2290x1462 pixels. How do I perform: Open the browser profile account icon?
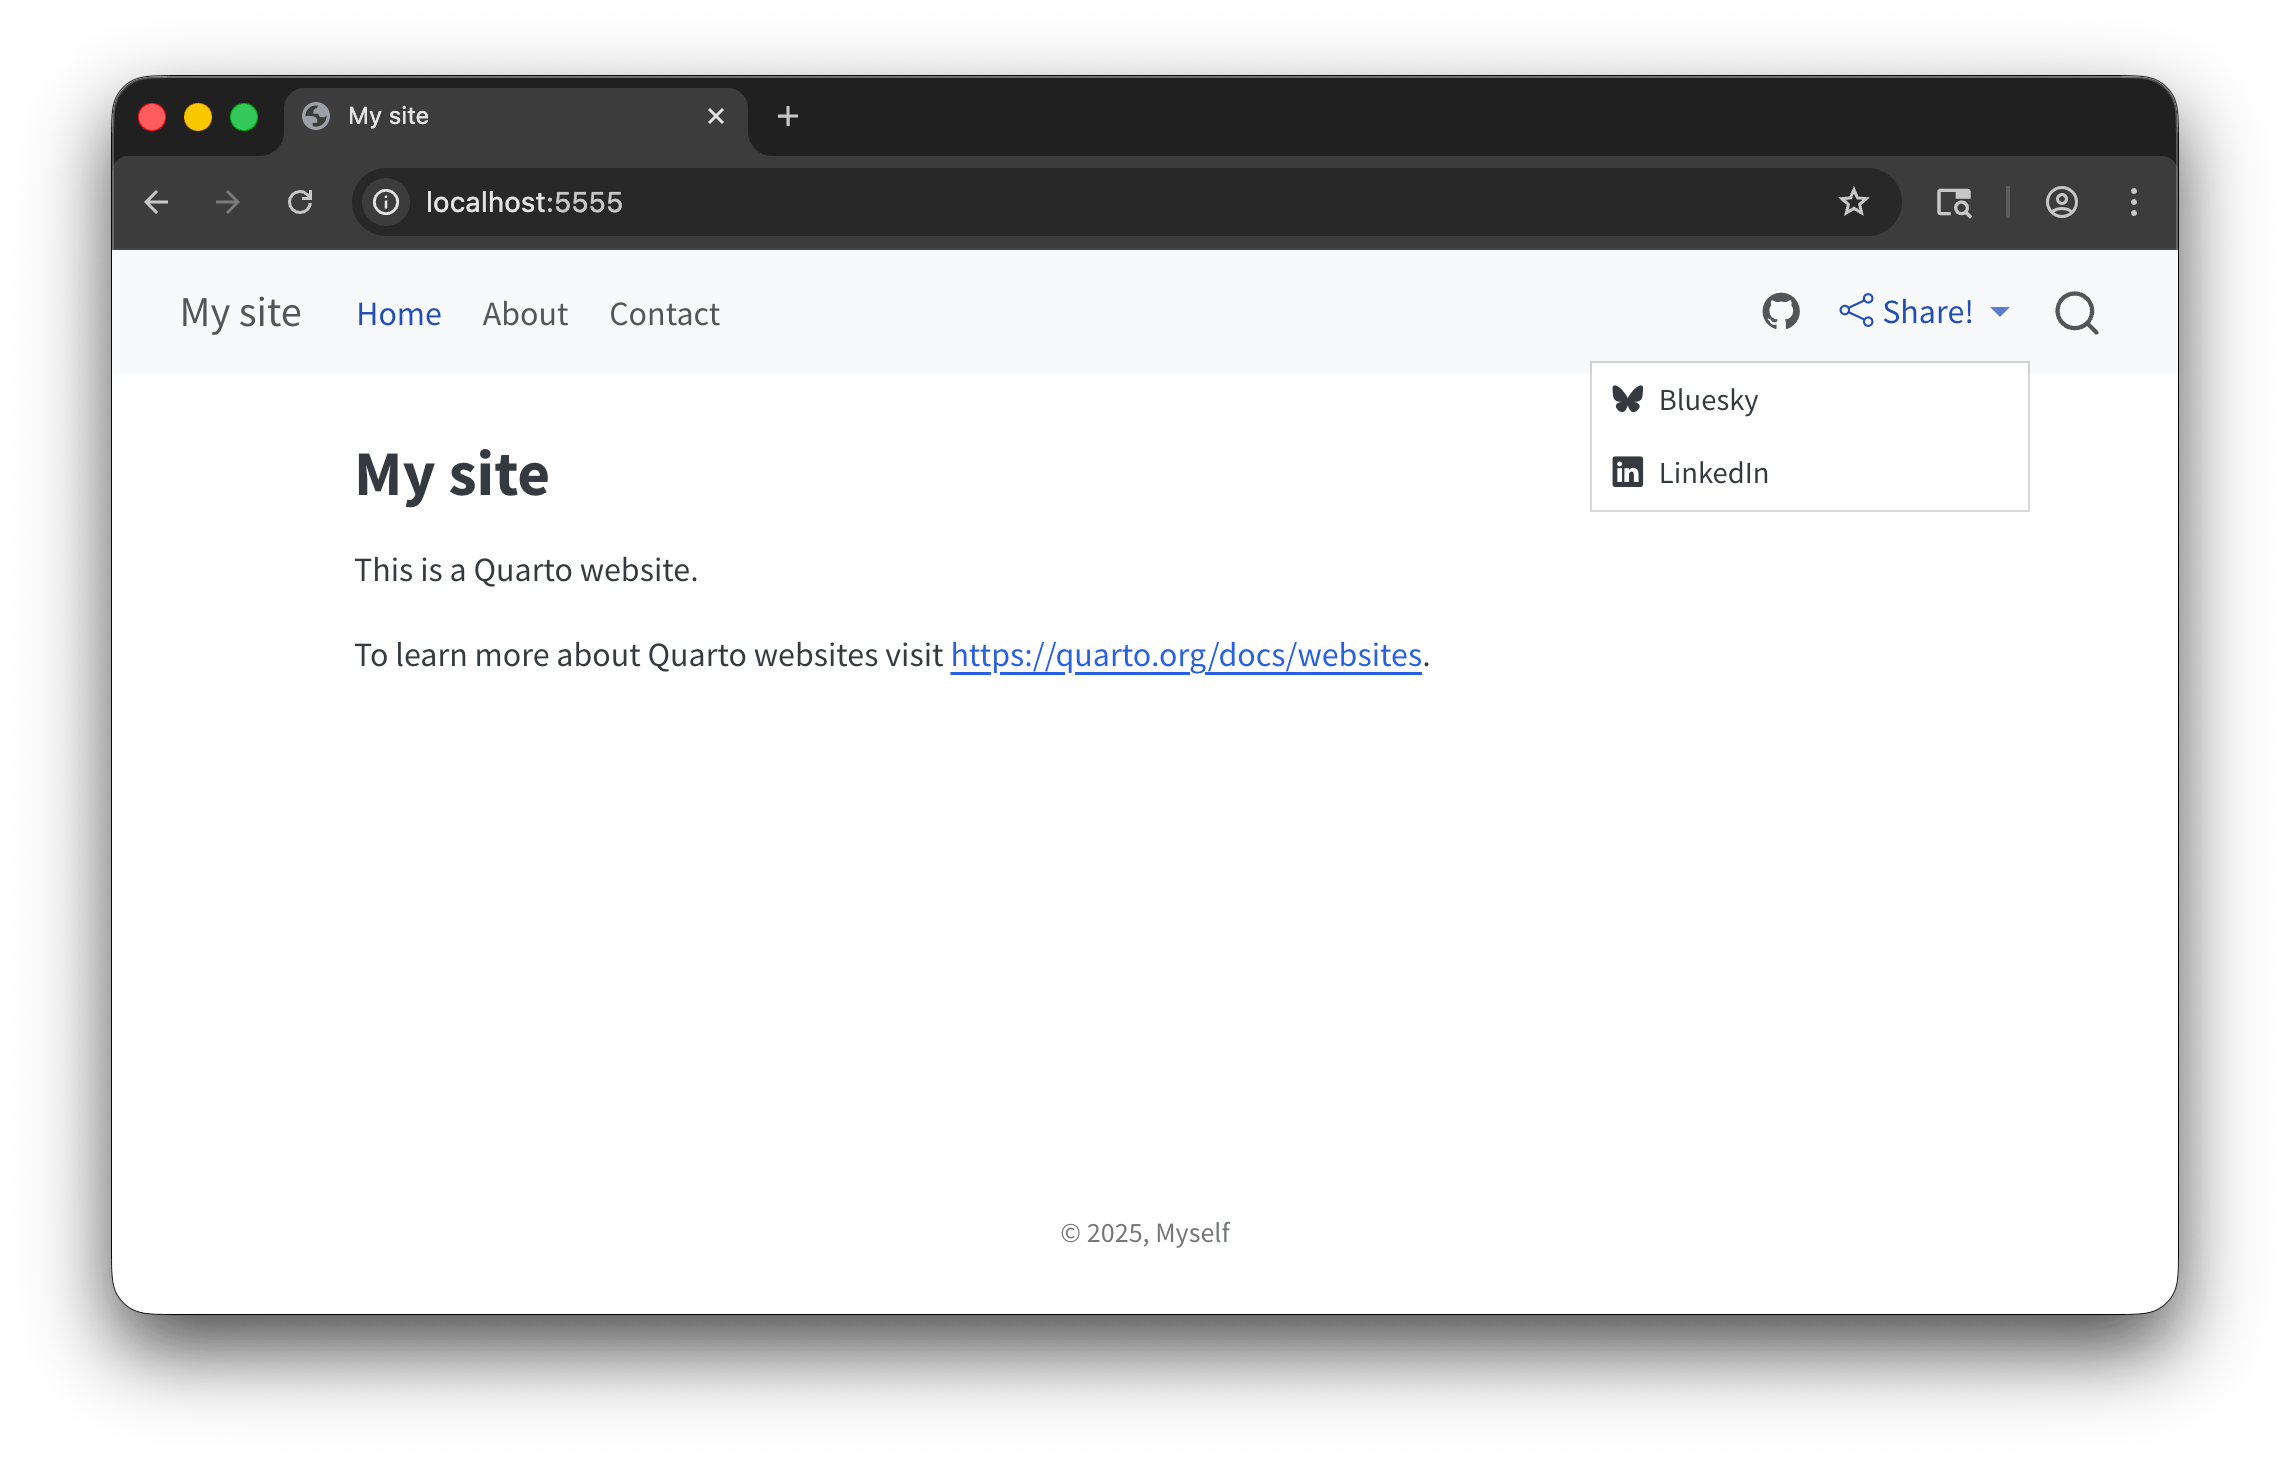[x=2061, y=202]
